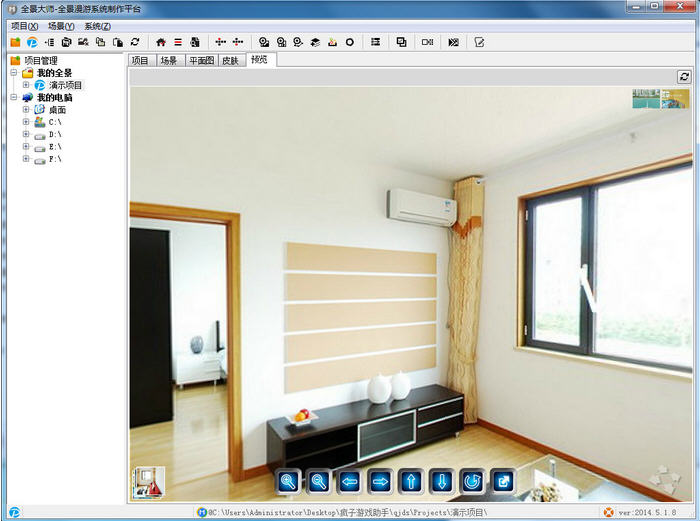Switch to the 皮肤 tab

pos(230,61)
